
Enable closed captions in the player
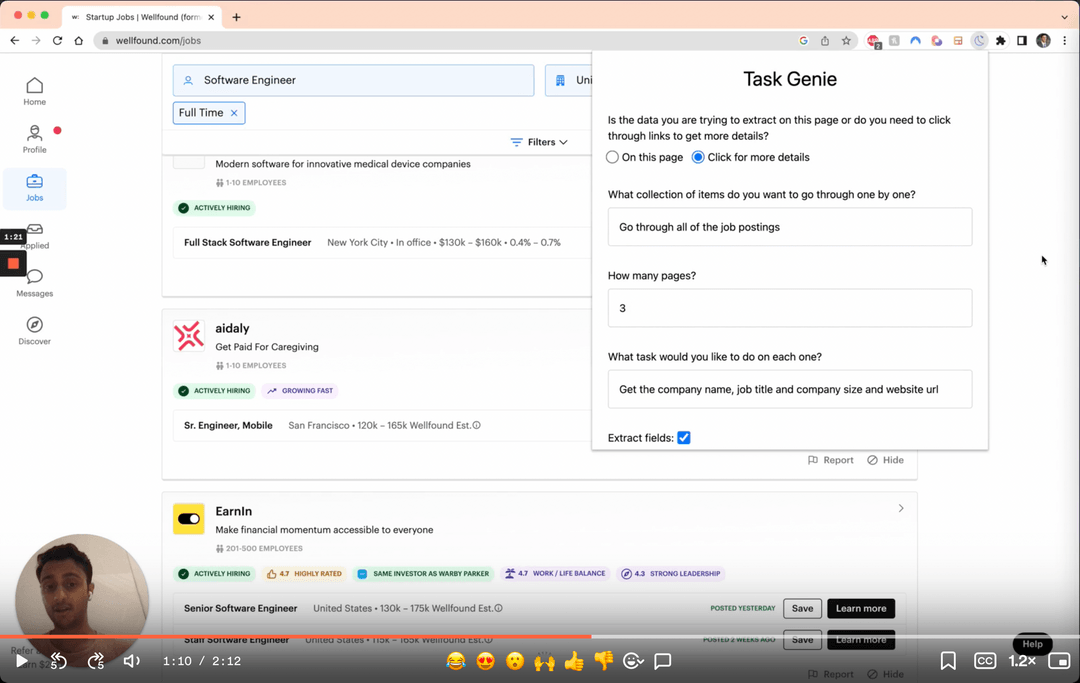pos(985,661)
